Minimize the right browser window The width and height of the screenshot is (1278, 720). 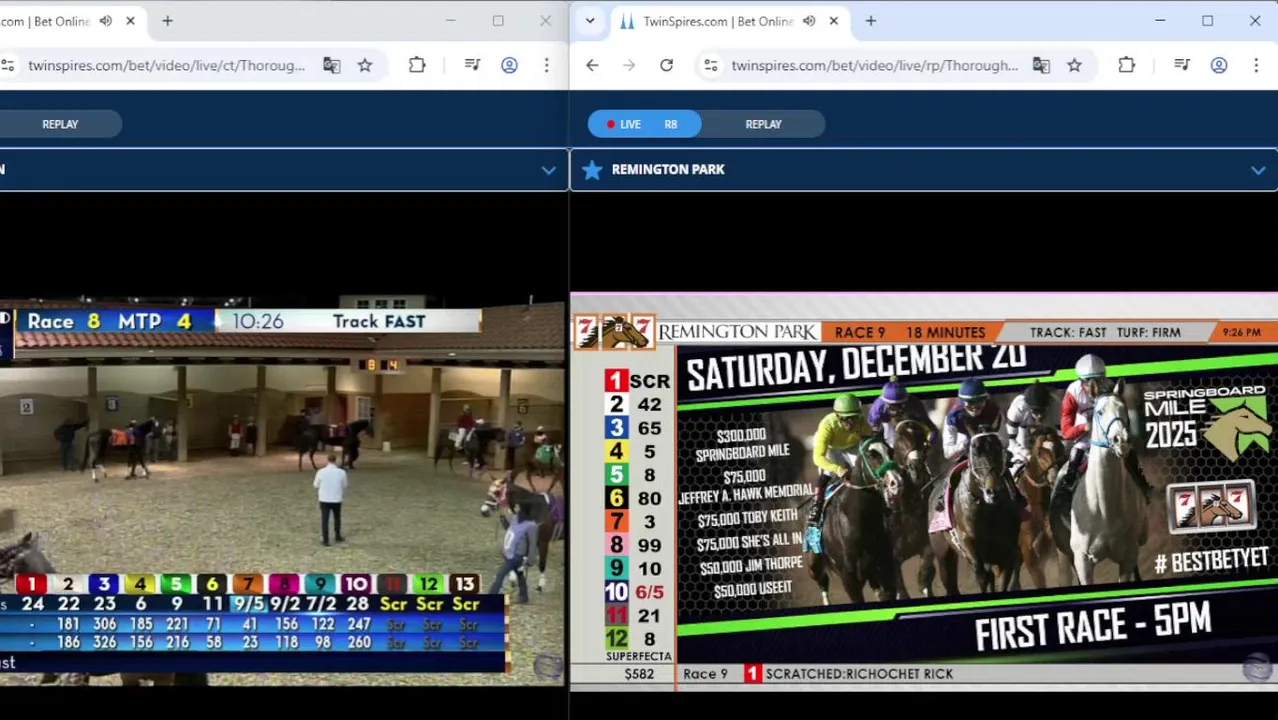1160,21
